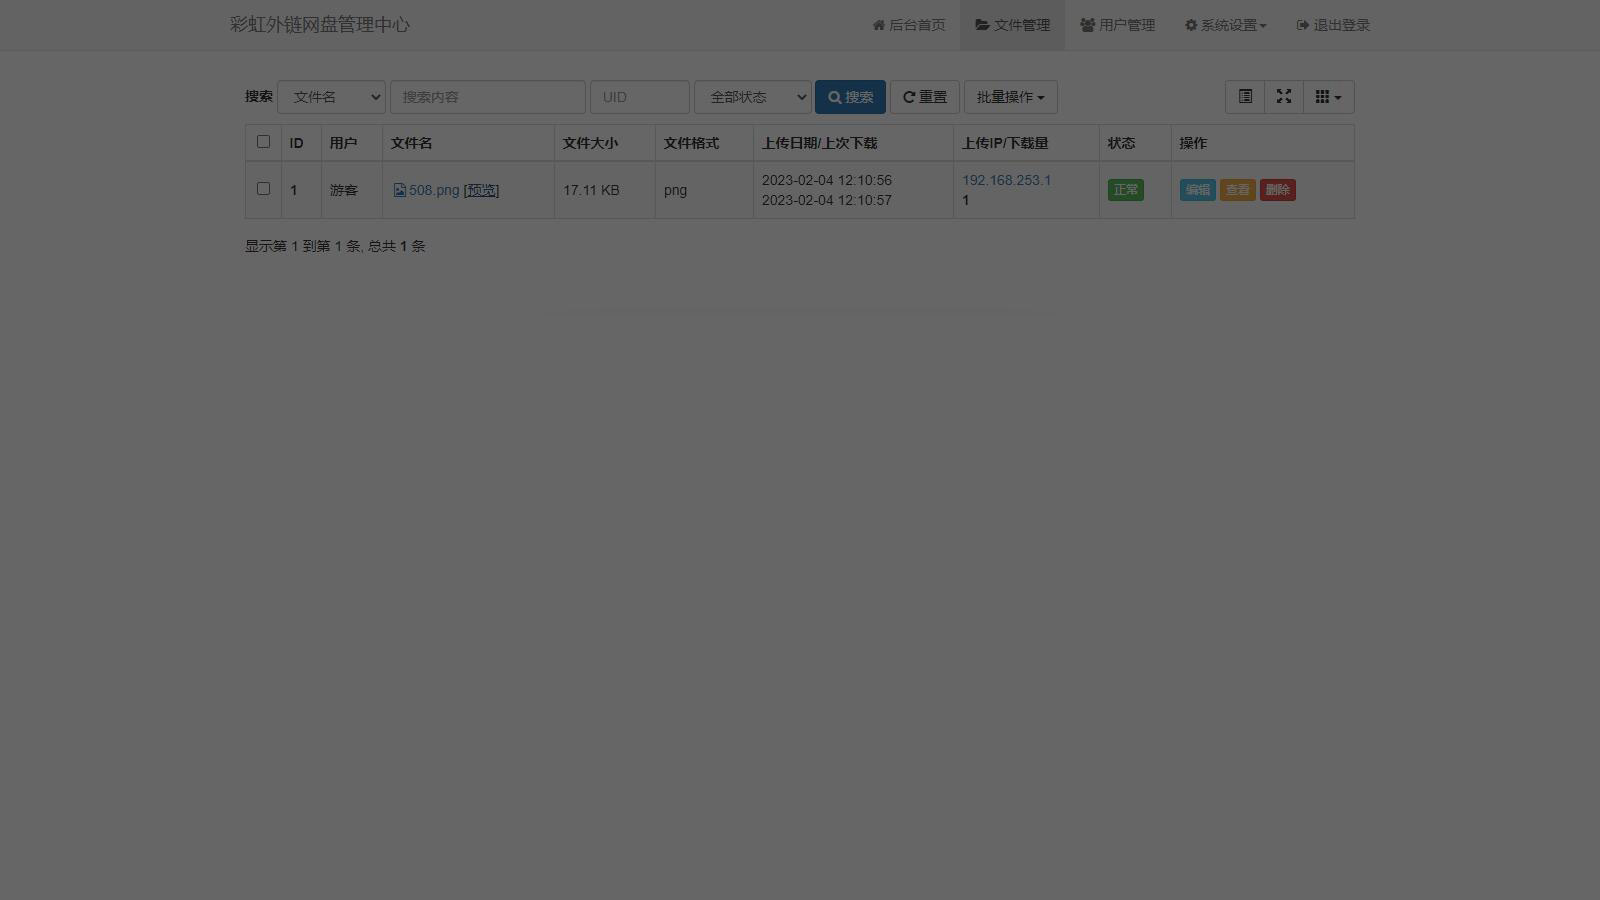1600x900 pixels.
Task: Check the checkbox for row ID 1
Action: [264, 189]
